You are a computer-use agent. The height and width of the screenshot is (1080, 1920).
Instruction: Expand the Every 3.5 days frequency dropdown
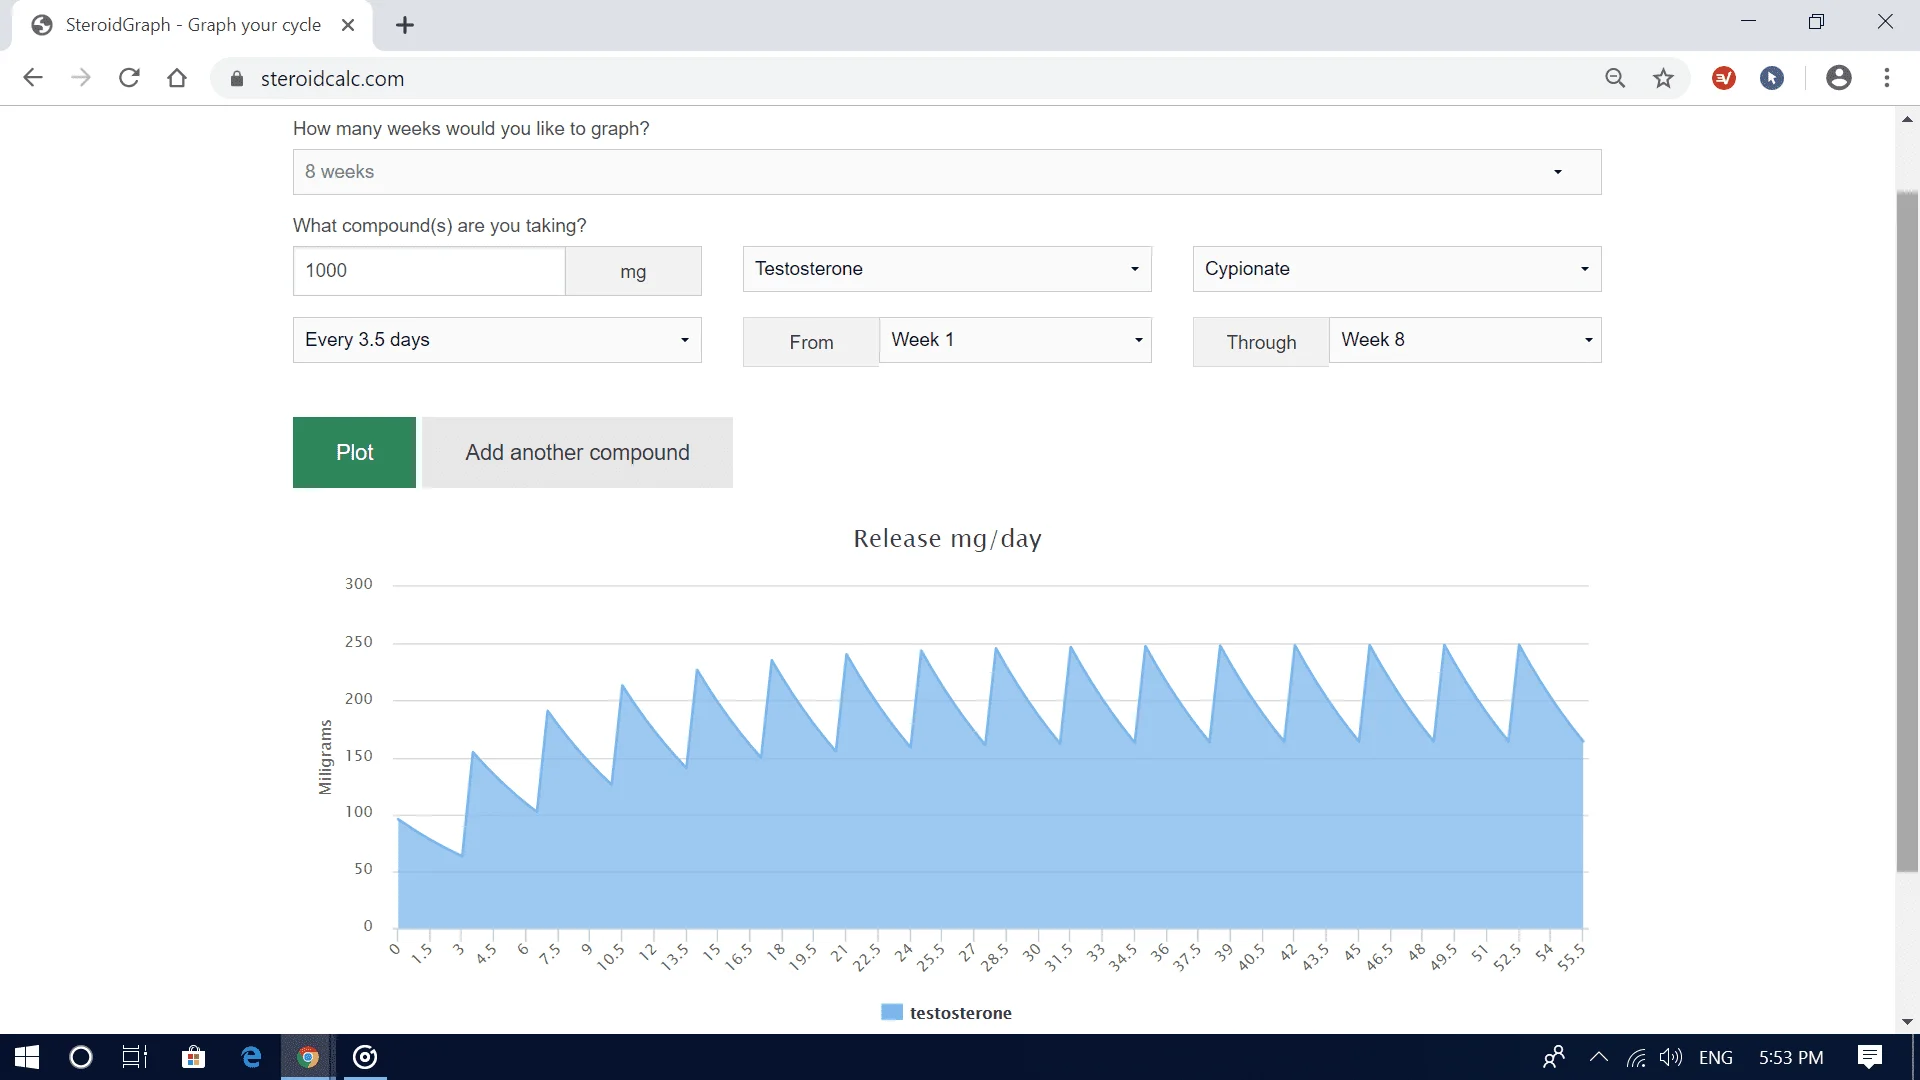(496, 340)
